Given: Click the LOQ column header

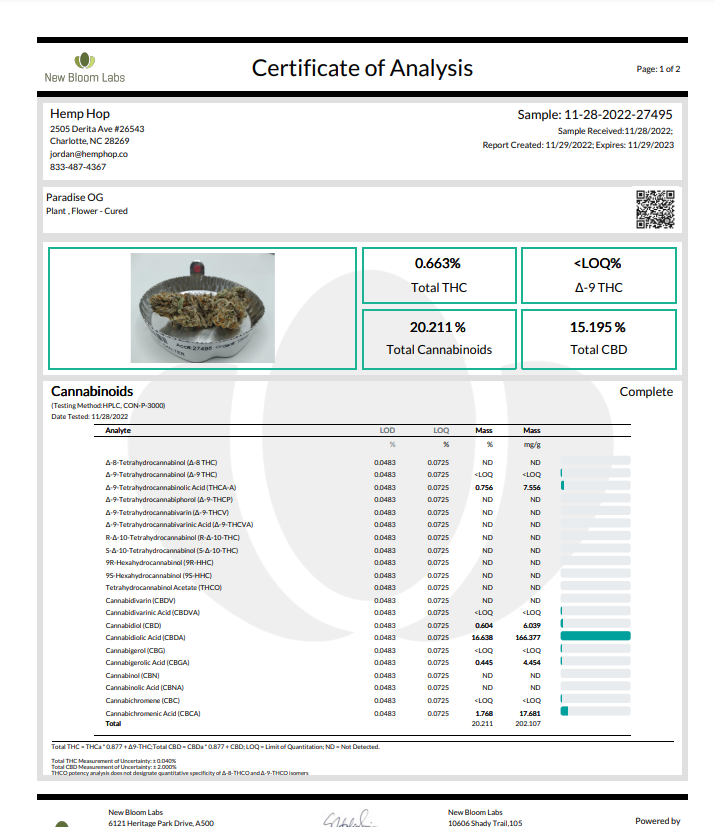Looking at the screenshot, I should pos(441,430).
